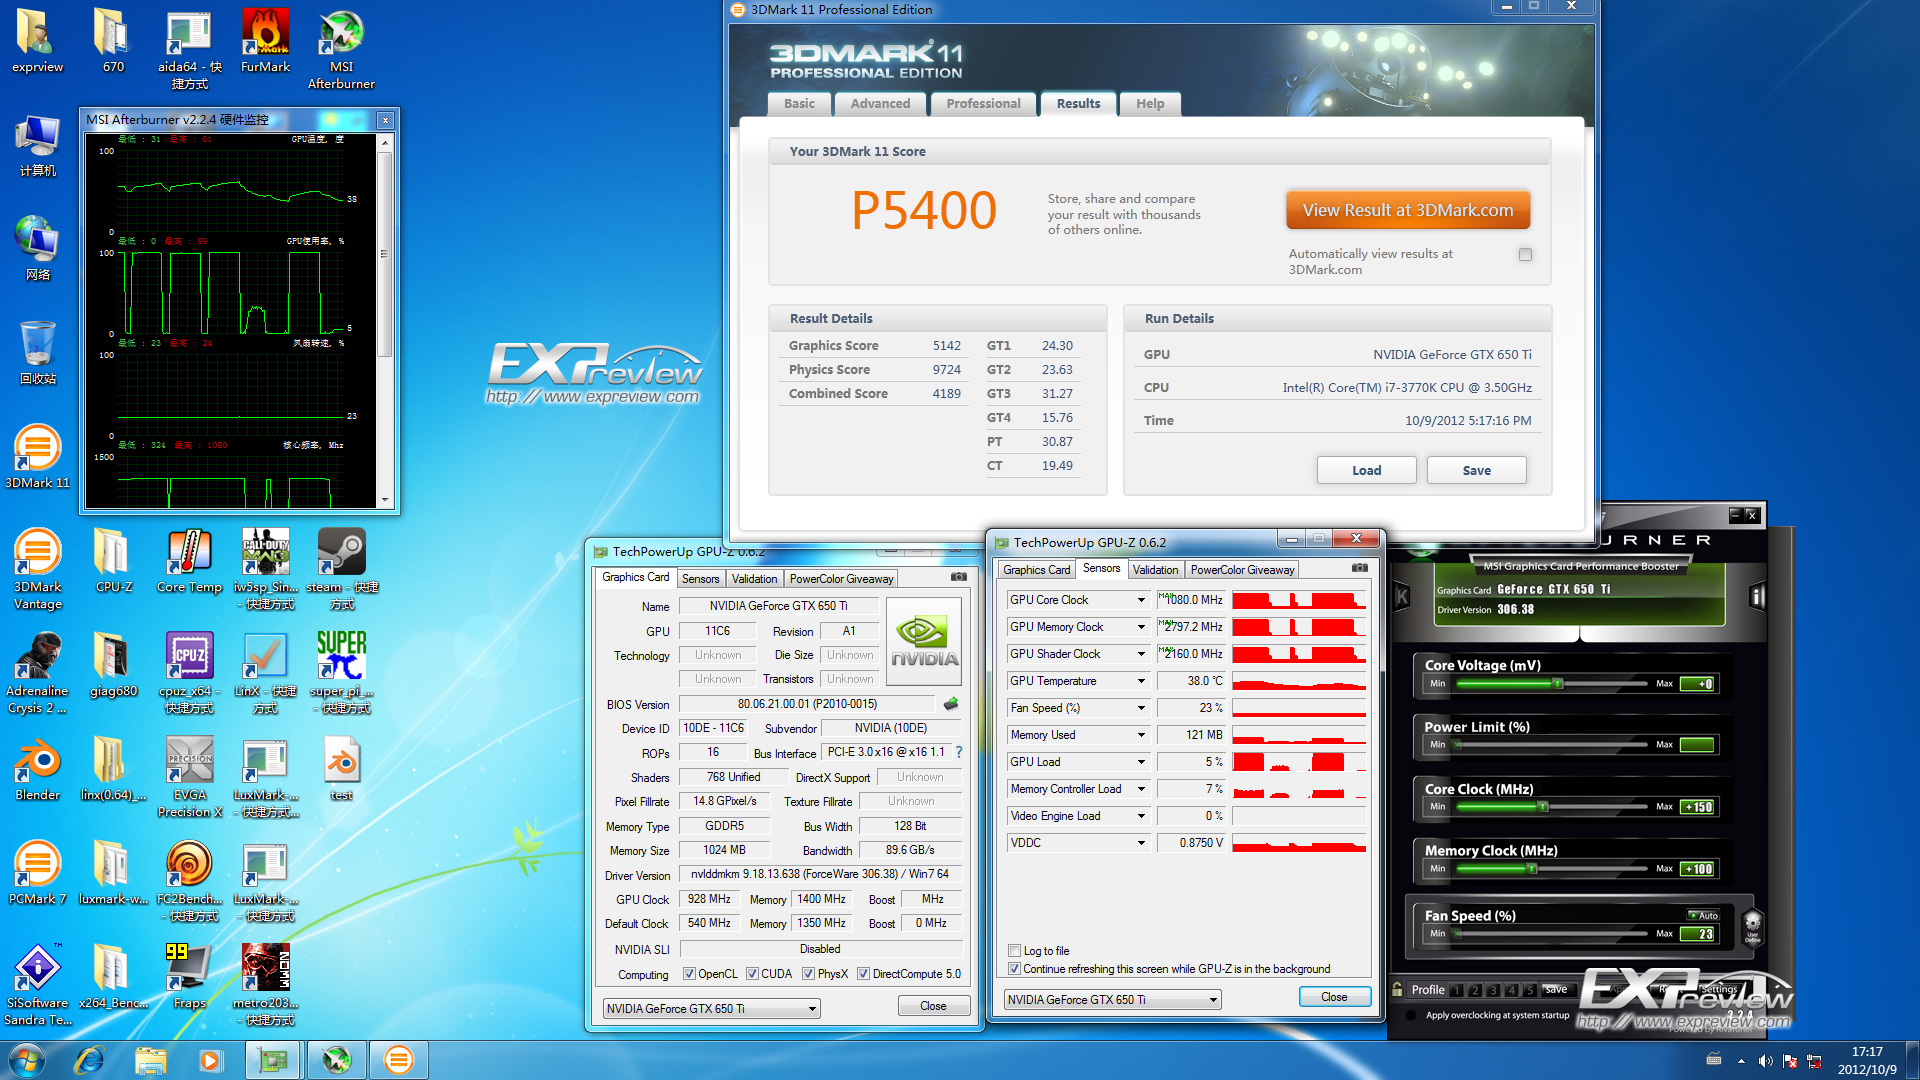Expand the GPU Core Clock sensor dropdown
Viewport: 1920px width, 1080px height.
1141,600
